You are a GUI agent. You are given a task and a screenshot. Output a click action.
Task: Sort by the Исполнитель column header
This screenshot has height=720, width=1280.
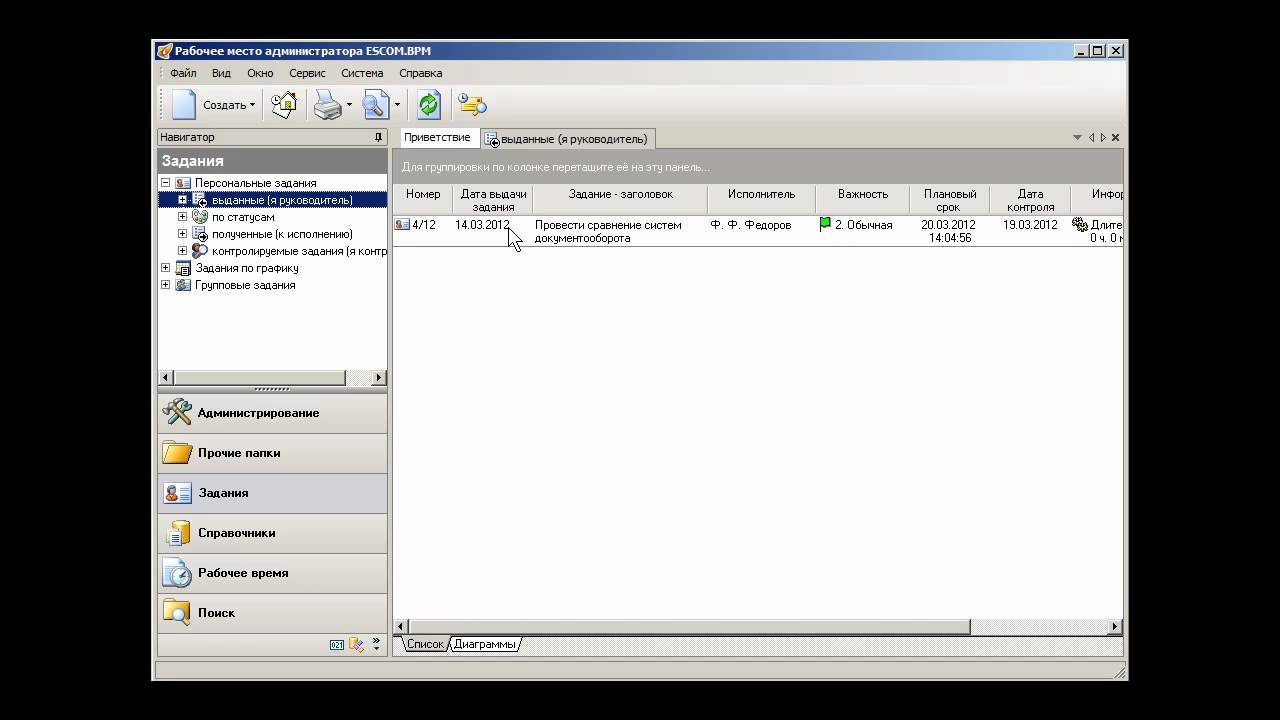click(x=762, y=200)
